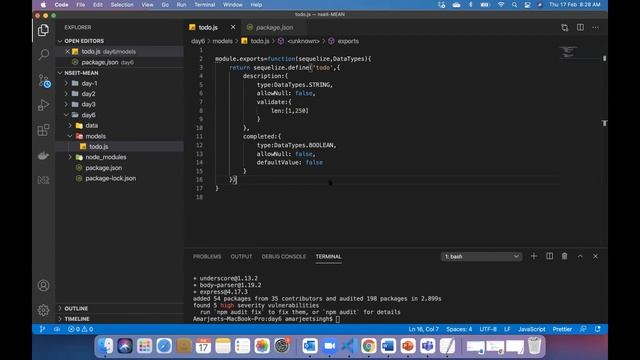
Task: Open the Selection menu
Action: (x=122, y=5)
